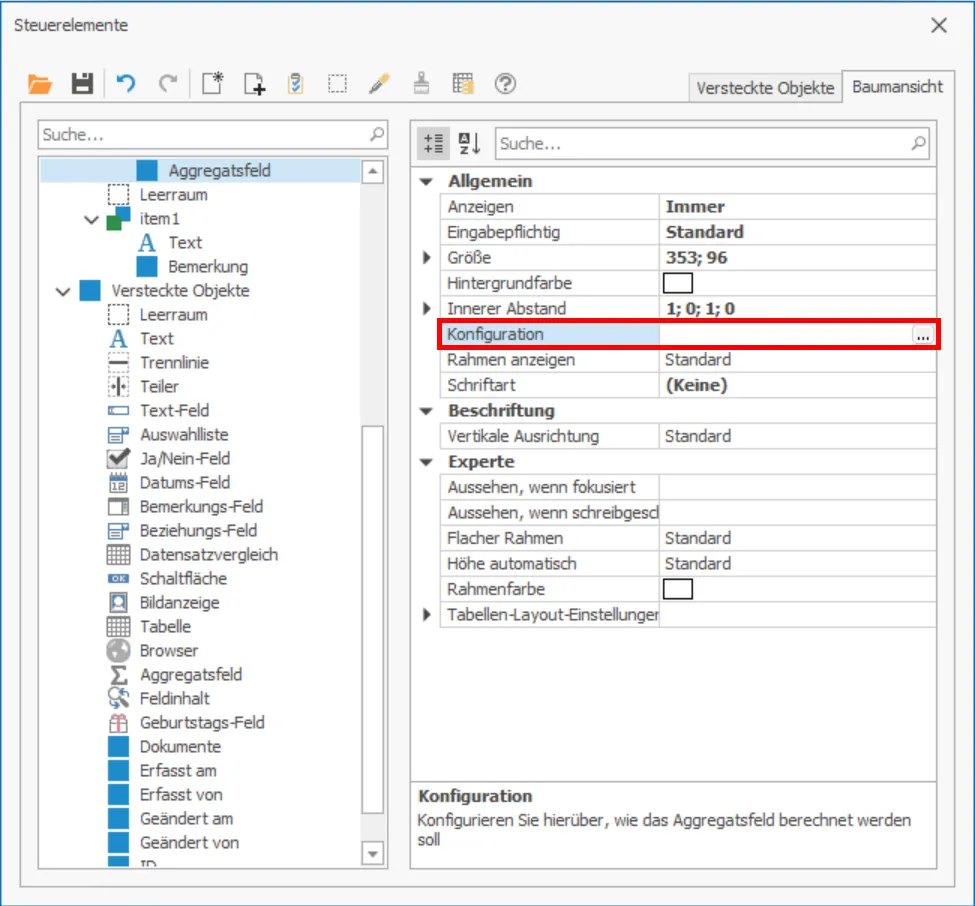Collapse the Beschriftung property group
The image size is (975, 906).
[427, 411]
